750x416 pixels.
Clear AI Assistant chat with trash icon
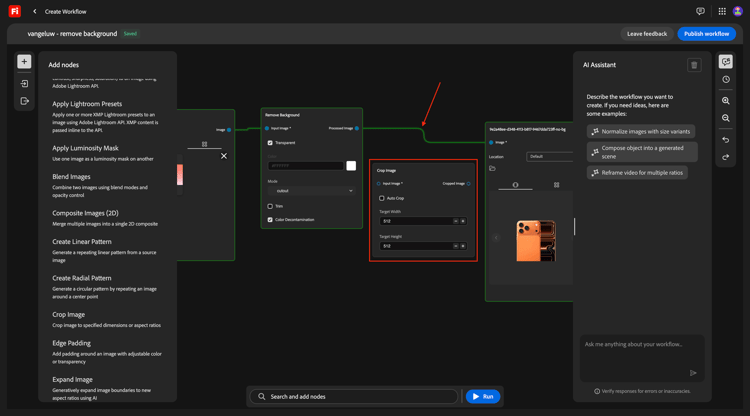[694, 65]
